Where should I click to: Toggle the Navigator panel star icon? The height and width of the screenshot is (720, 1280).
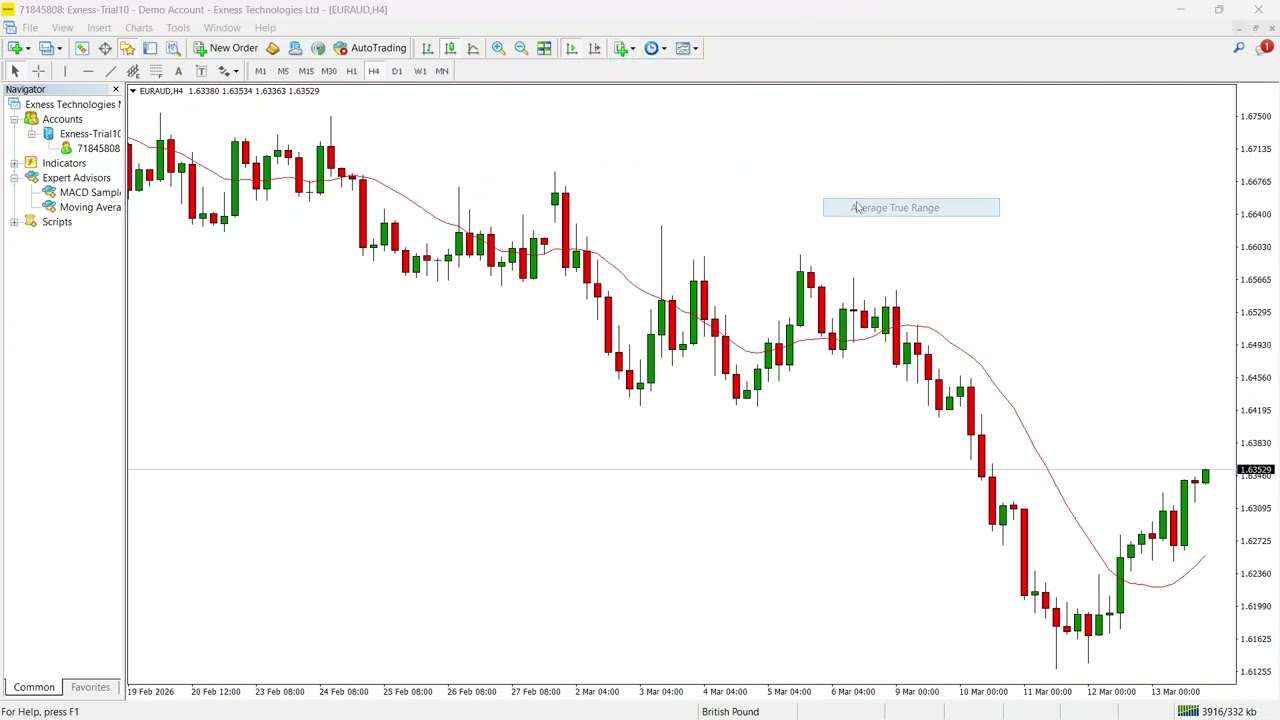pyautogui.click(x=127, y=48)
